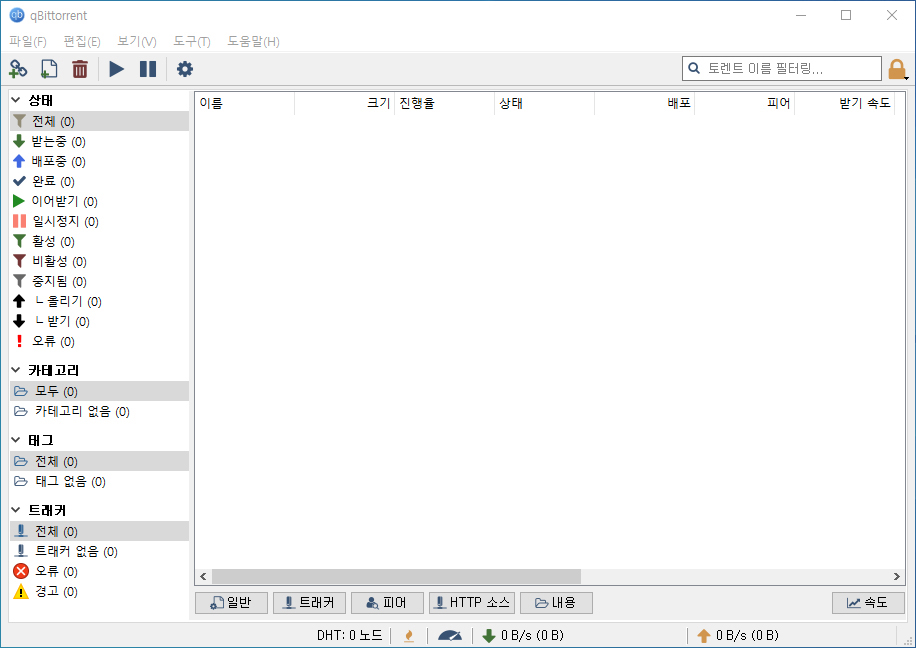Select 전체 (0) under 트래커
The image size is (916, 648).
[x=99, y=531]
